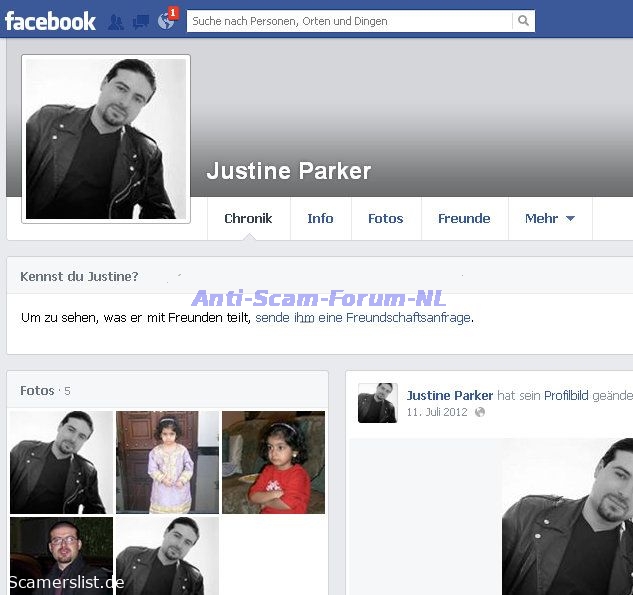This screenshot has height=595, width=633.
Task: Click the public globe icon beside post date
Action: [480, 412]
